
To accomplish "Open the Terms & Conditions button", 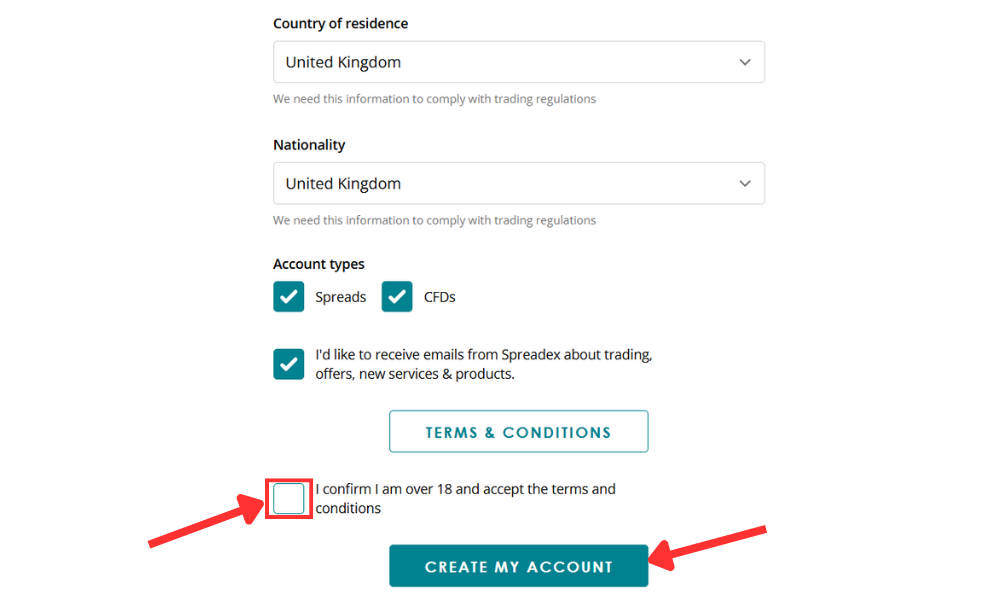I will tap(518, 432).
